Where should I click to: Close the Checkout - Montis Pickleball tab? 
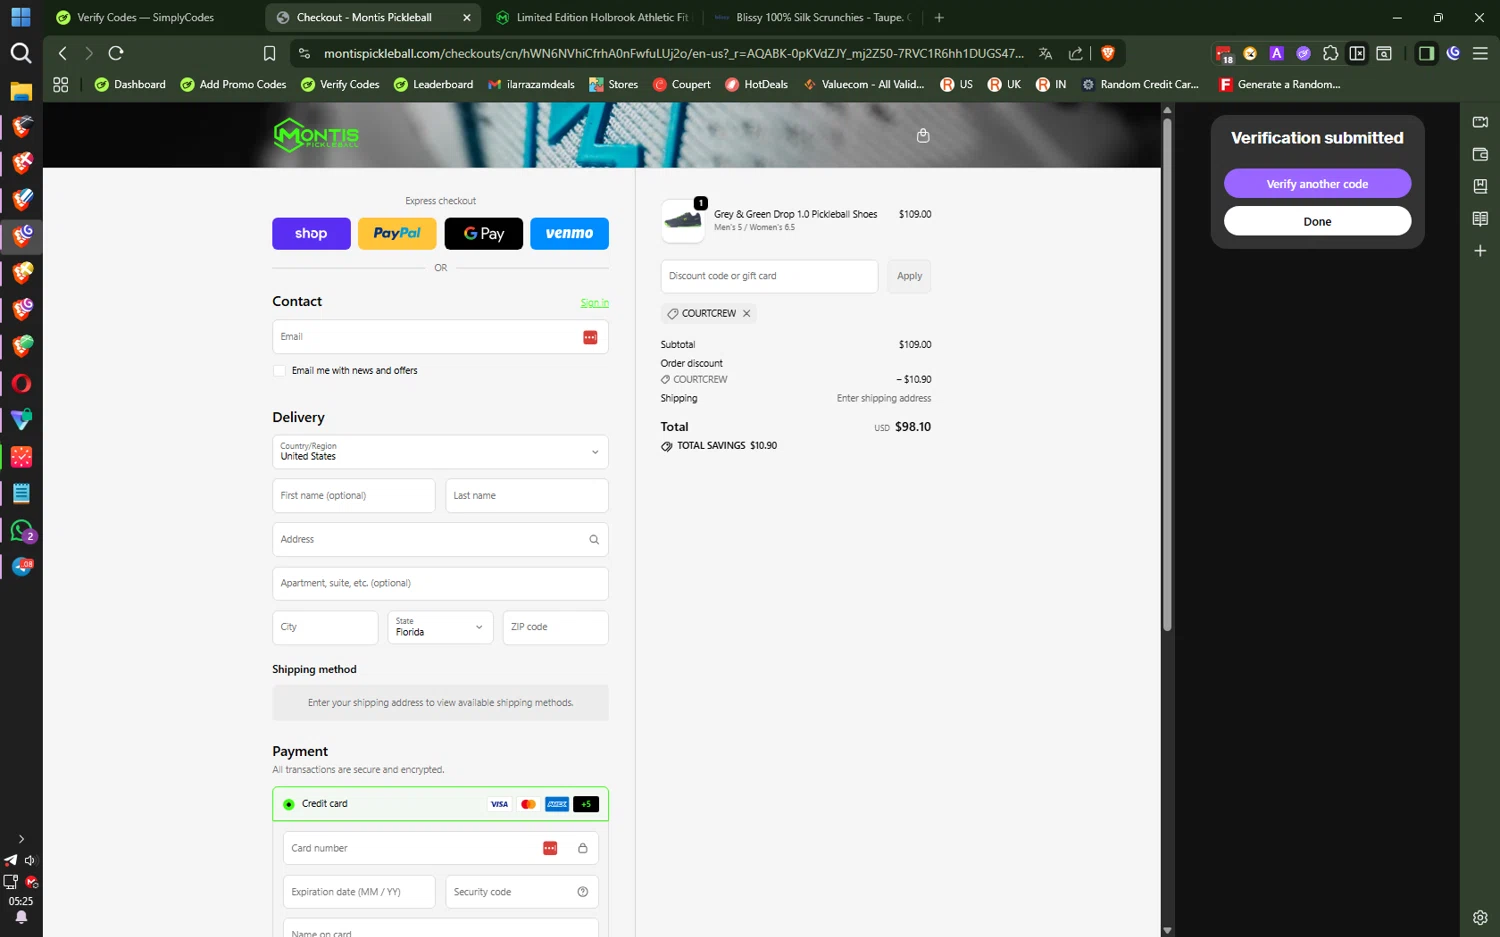click(466, 17)
